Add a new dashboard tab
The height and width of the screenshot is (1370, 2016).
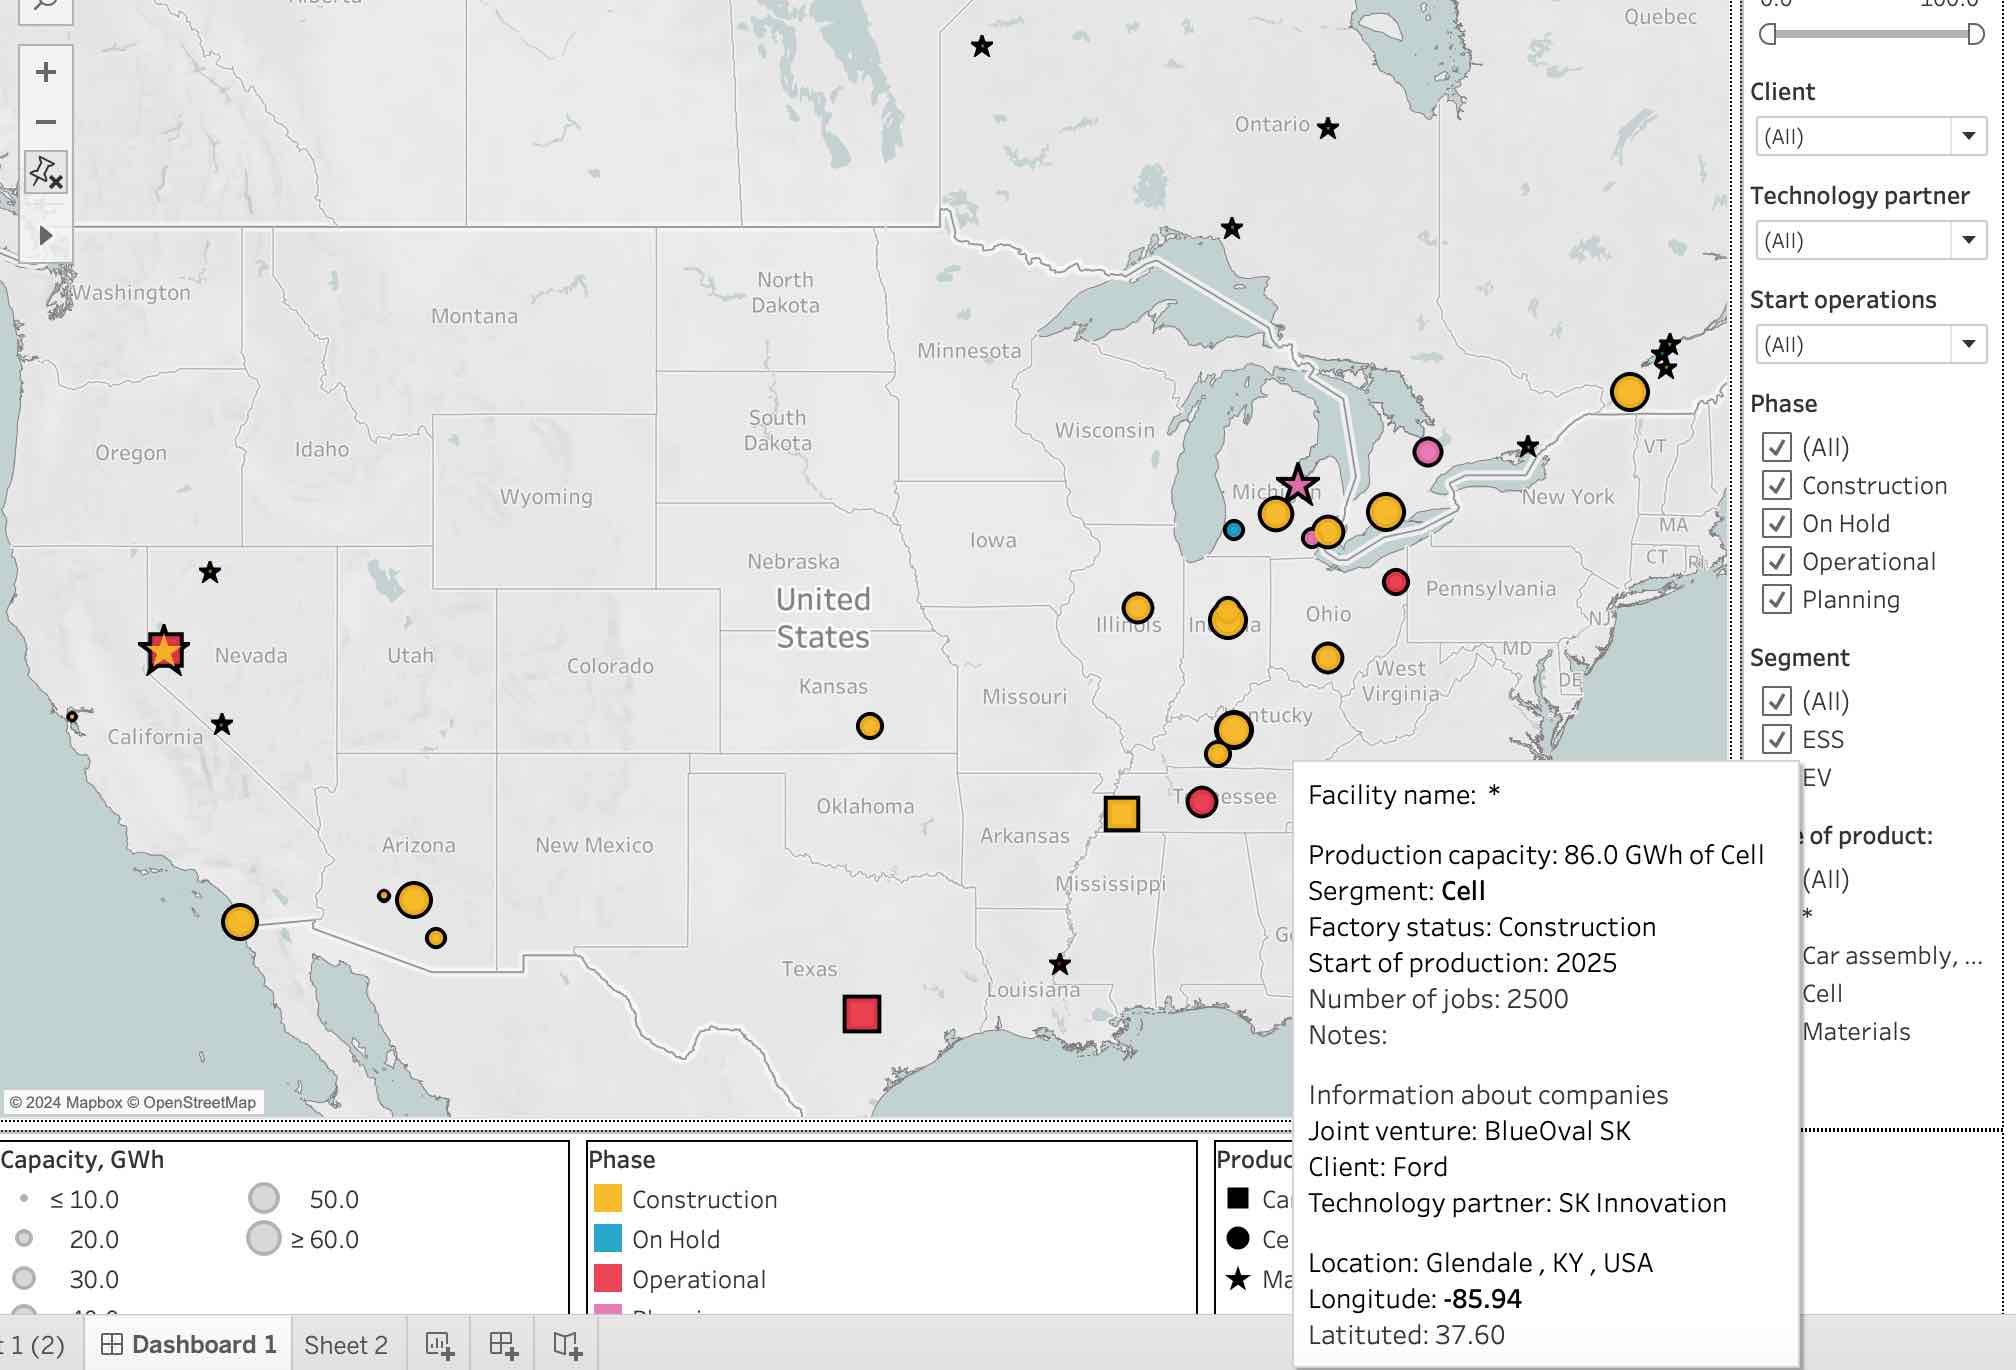pyautogui.click(x=504, y=1345)
